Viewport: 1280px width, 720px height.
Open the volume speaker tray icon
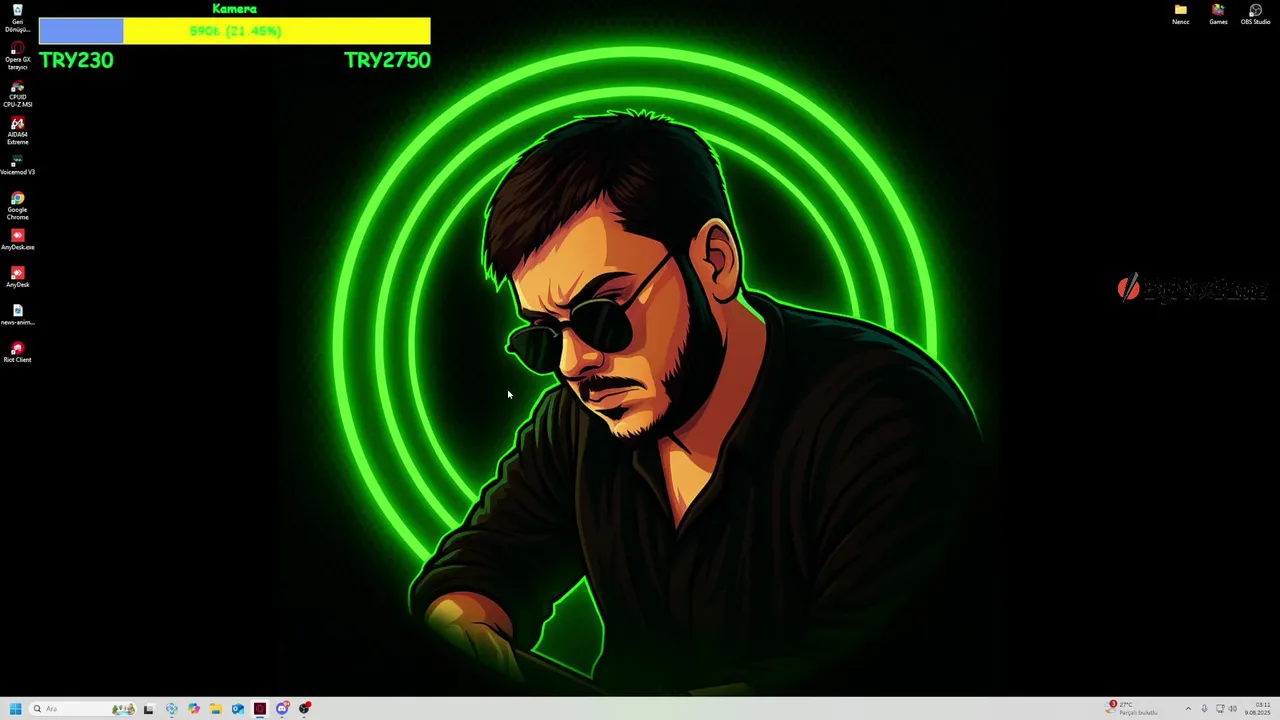1232,709
